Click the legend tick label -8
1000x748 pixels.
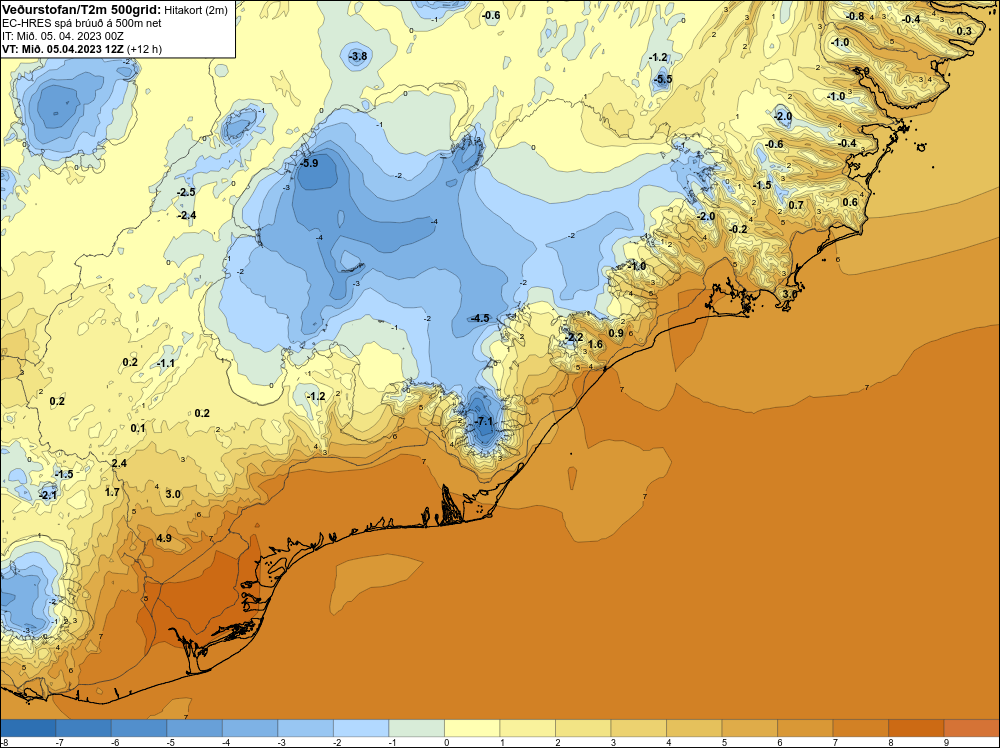[x=4, y=742]
